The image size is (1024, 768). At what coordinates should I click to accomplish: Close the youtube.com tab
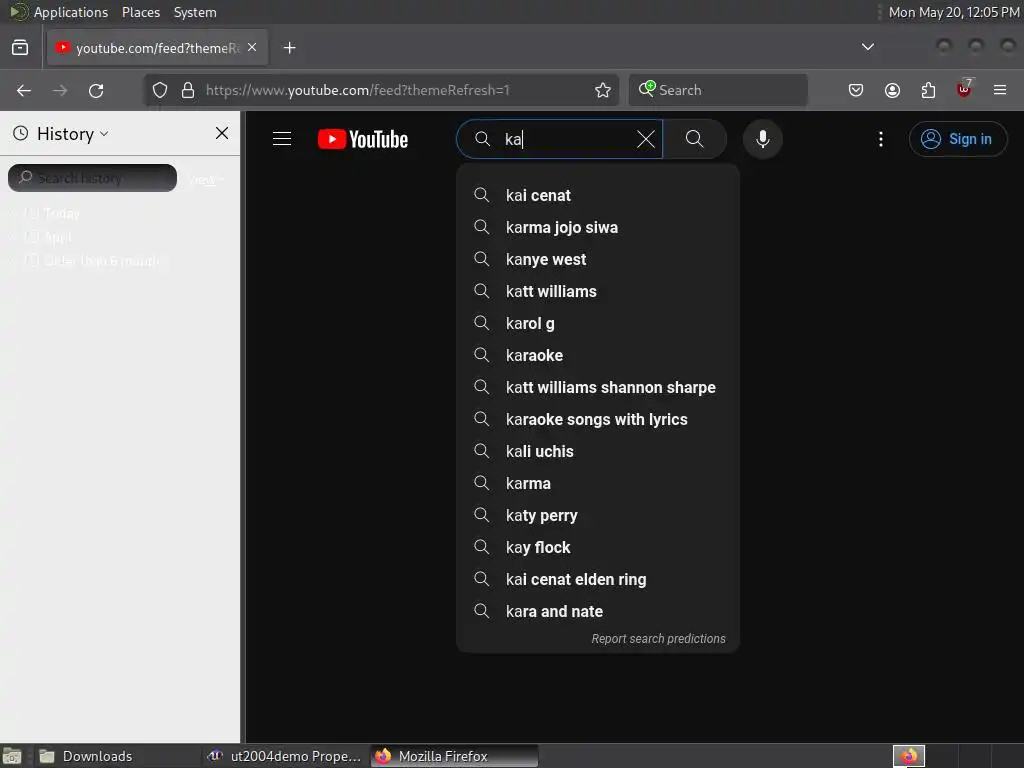click(x=252, y=47)
